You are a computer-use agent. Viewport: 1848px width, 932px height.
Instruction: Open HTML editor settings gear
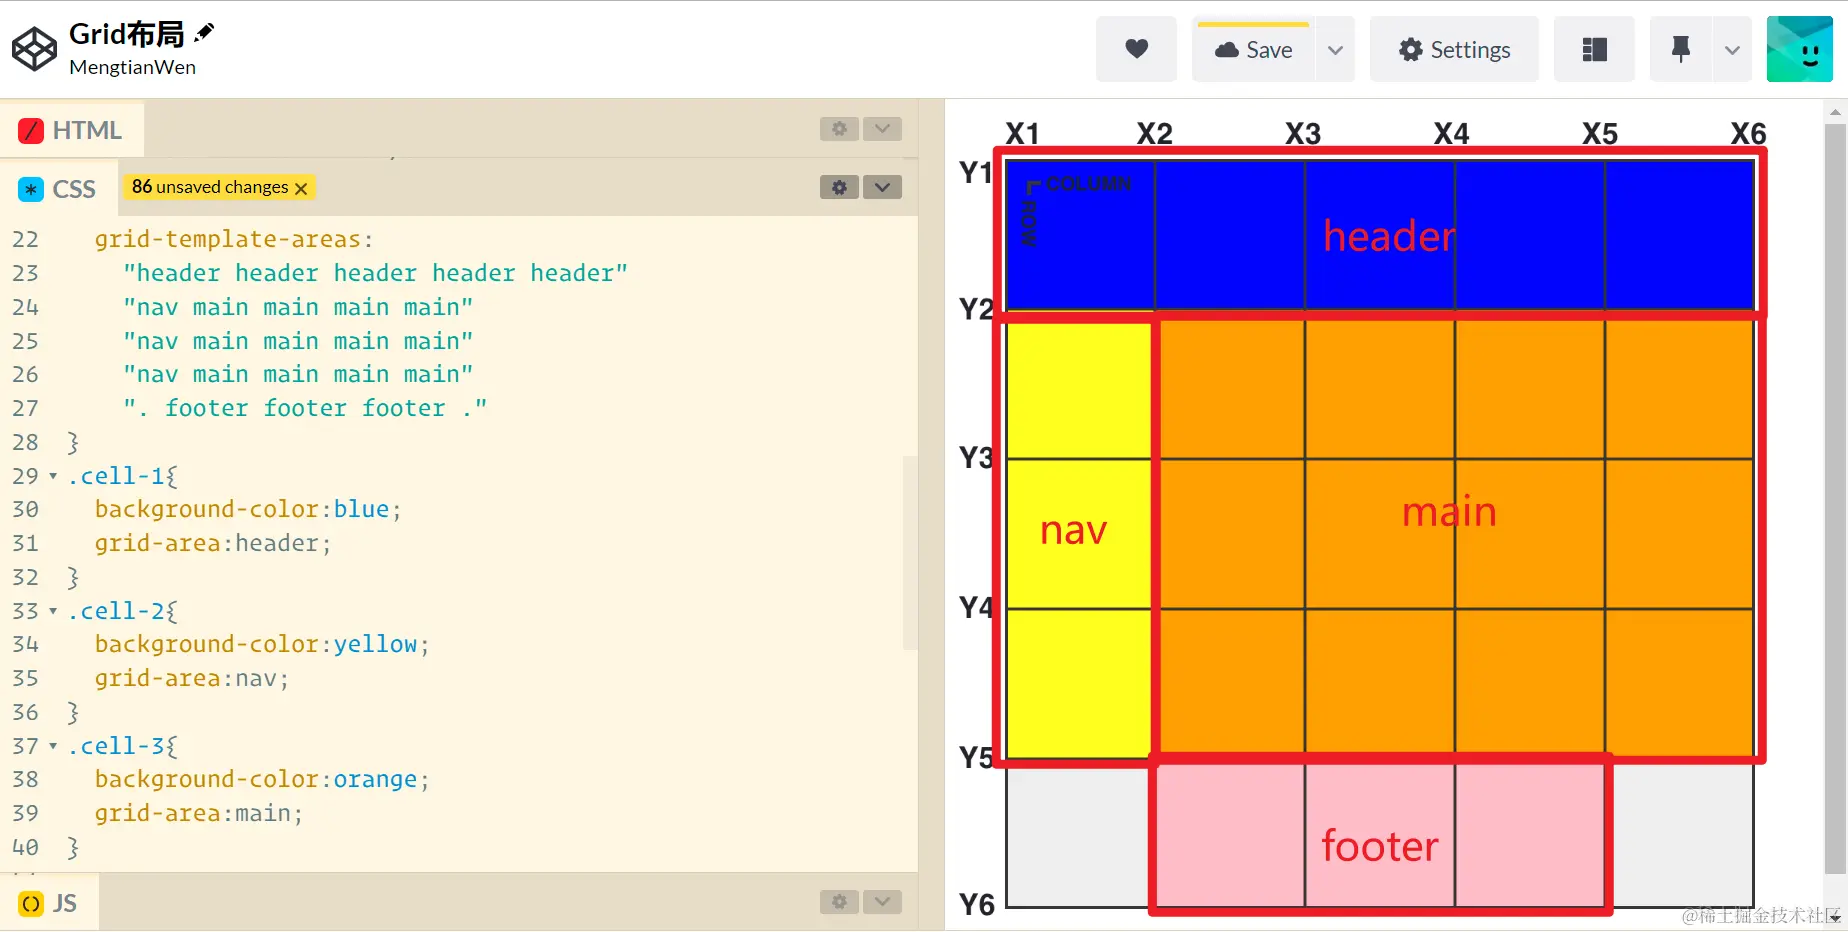839,129
